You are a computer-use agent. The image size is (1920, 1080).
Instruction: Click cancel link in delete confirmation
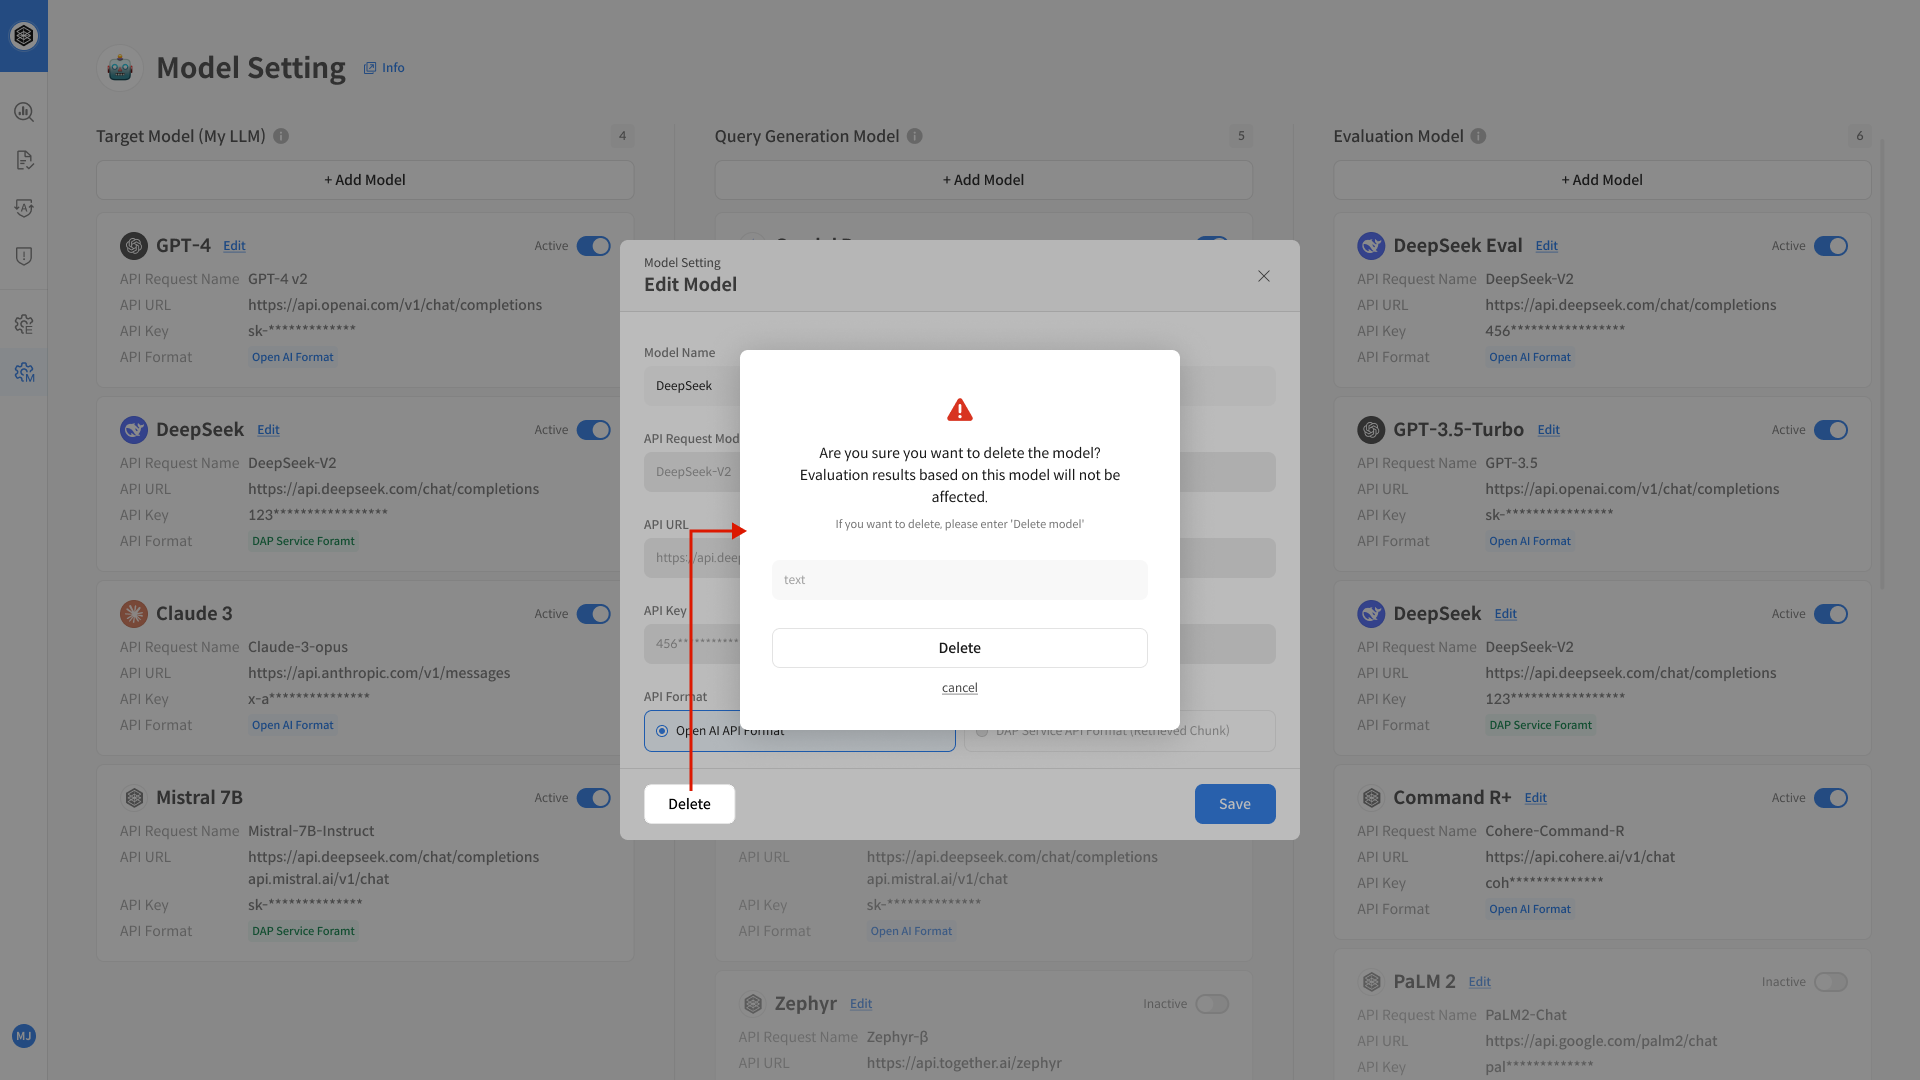tap(960, 688)
